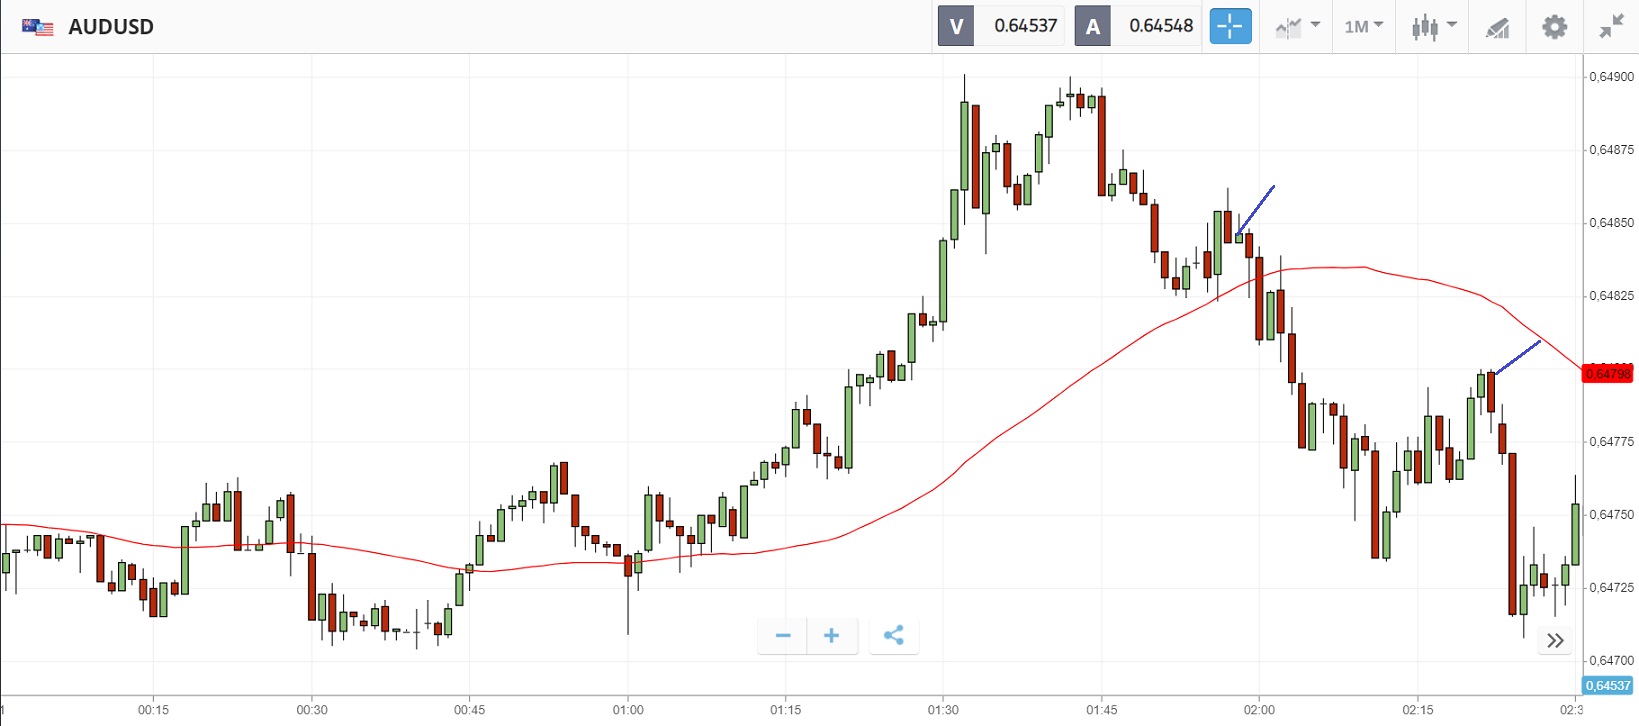Click the AUDUSD symbol name

pos(111,27)
